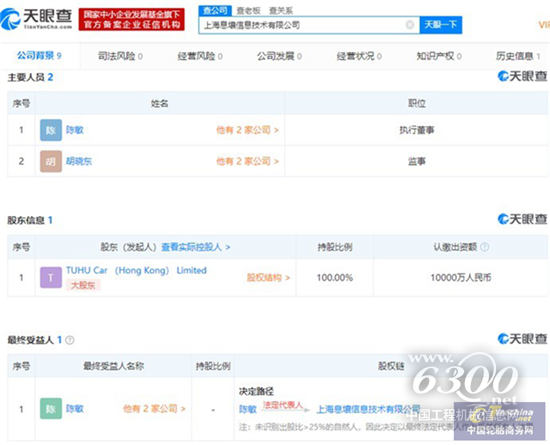
Task: Click 胡晓东 avatar icon
Action: click(51, 161)
